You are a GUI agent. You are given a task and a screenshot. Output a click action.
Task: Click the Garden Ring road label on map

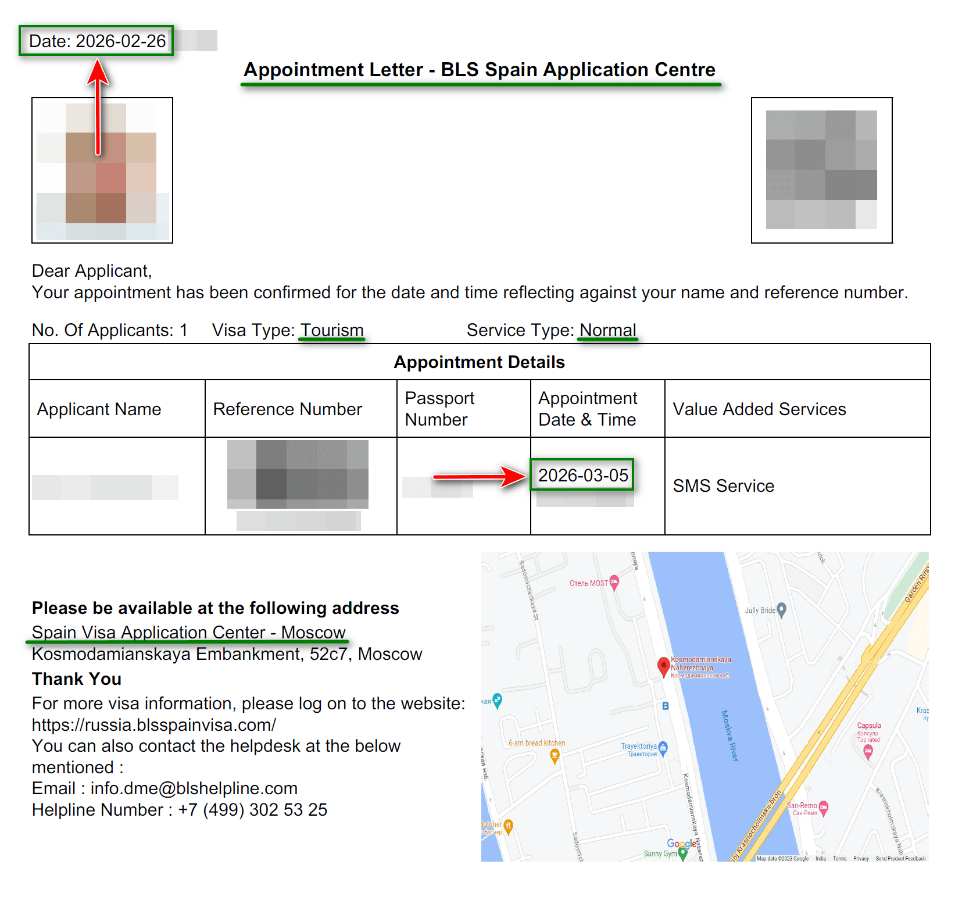point(917,584)
